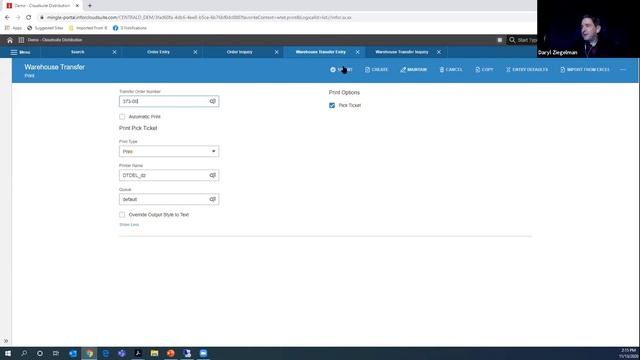Open the lookup for Printer Name
The width and height of the screenshot is (640, 360).
click(213, 176)
